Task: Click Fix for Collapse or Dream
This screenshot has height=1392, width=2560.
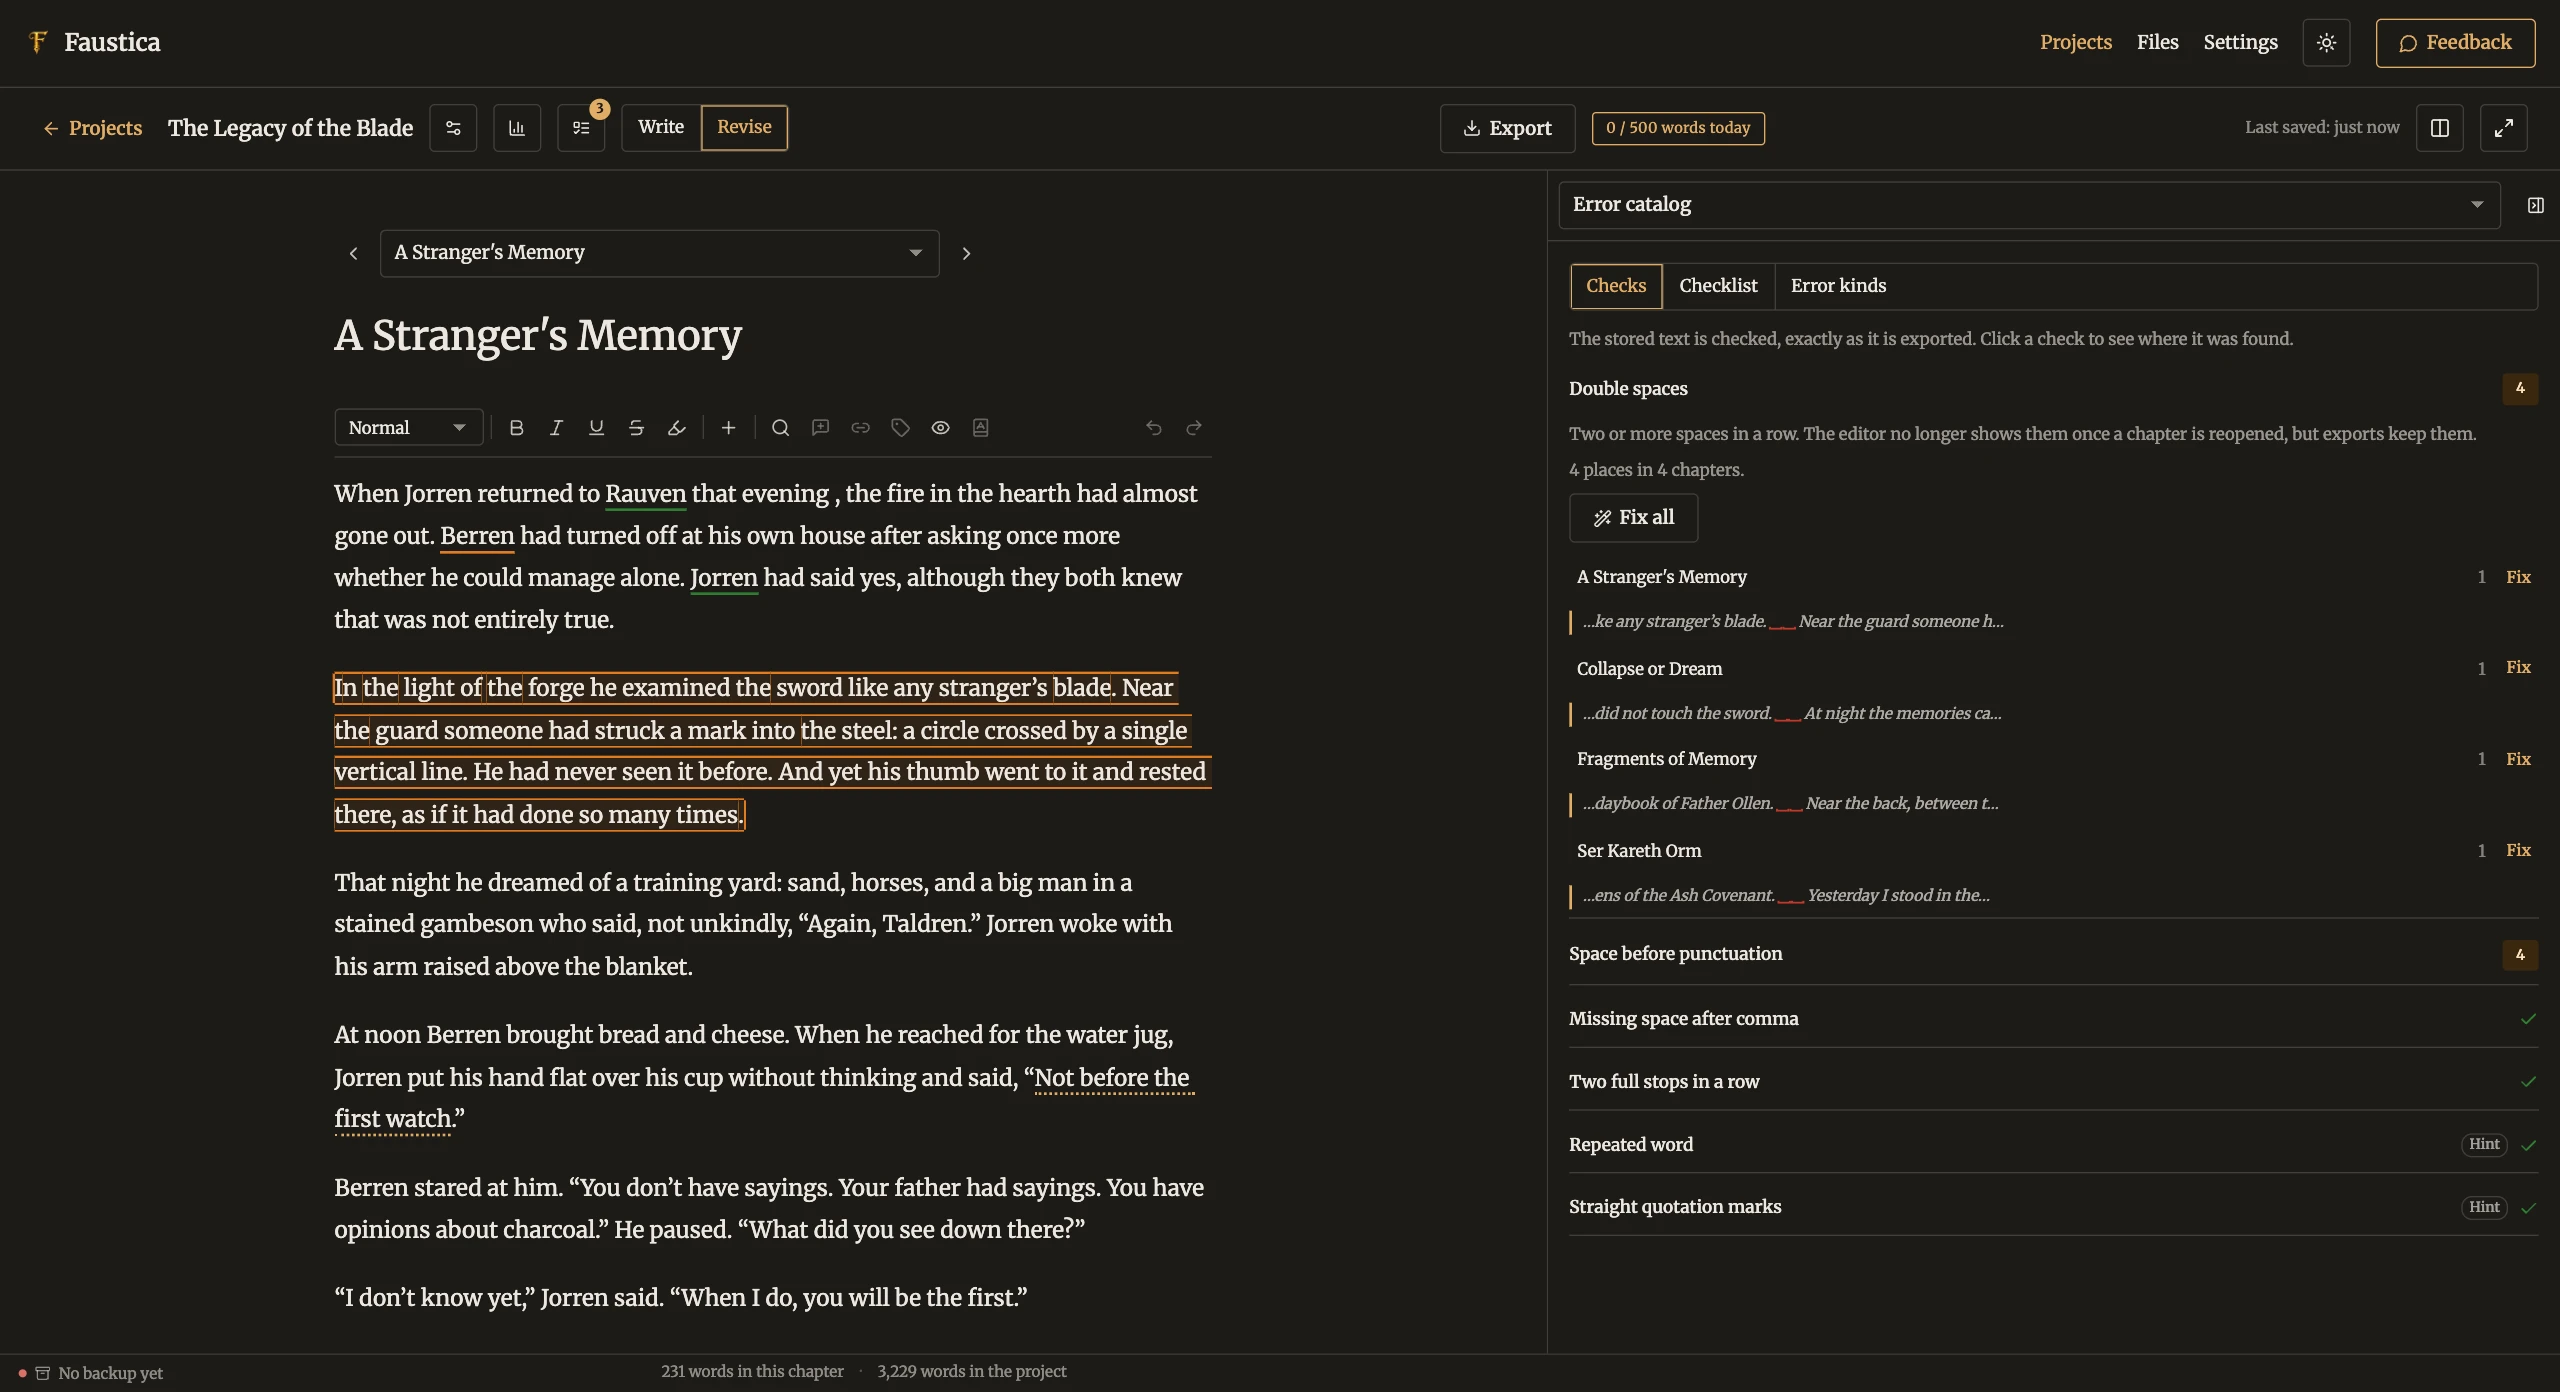Action: point(2518,668)
